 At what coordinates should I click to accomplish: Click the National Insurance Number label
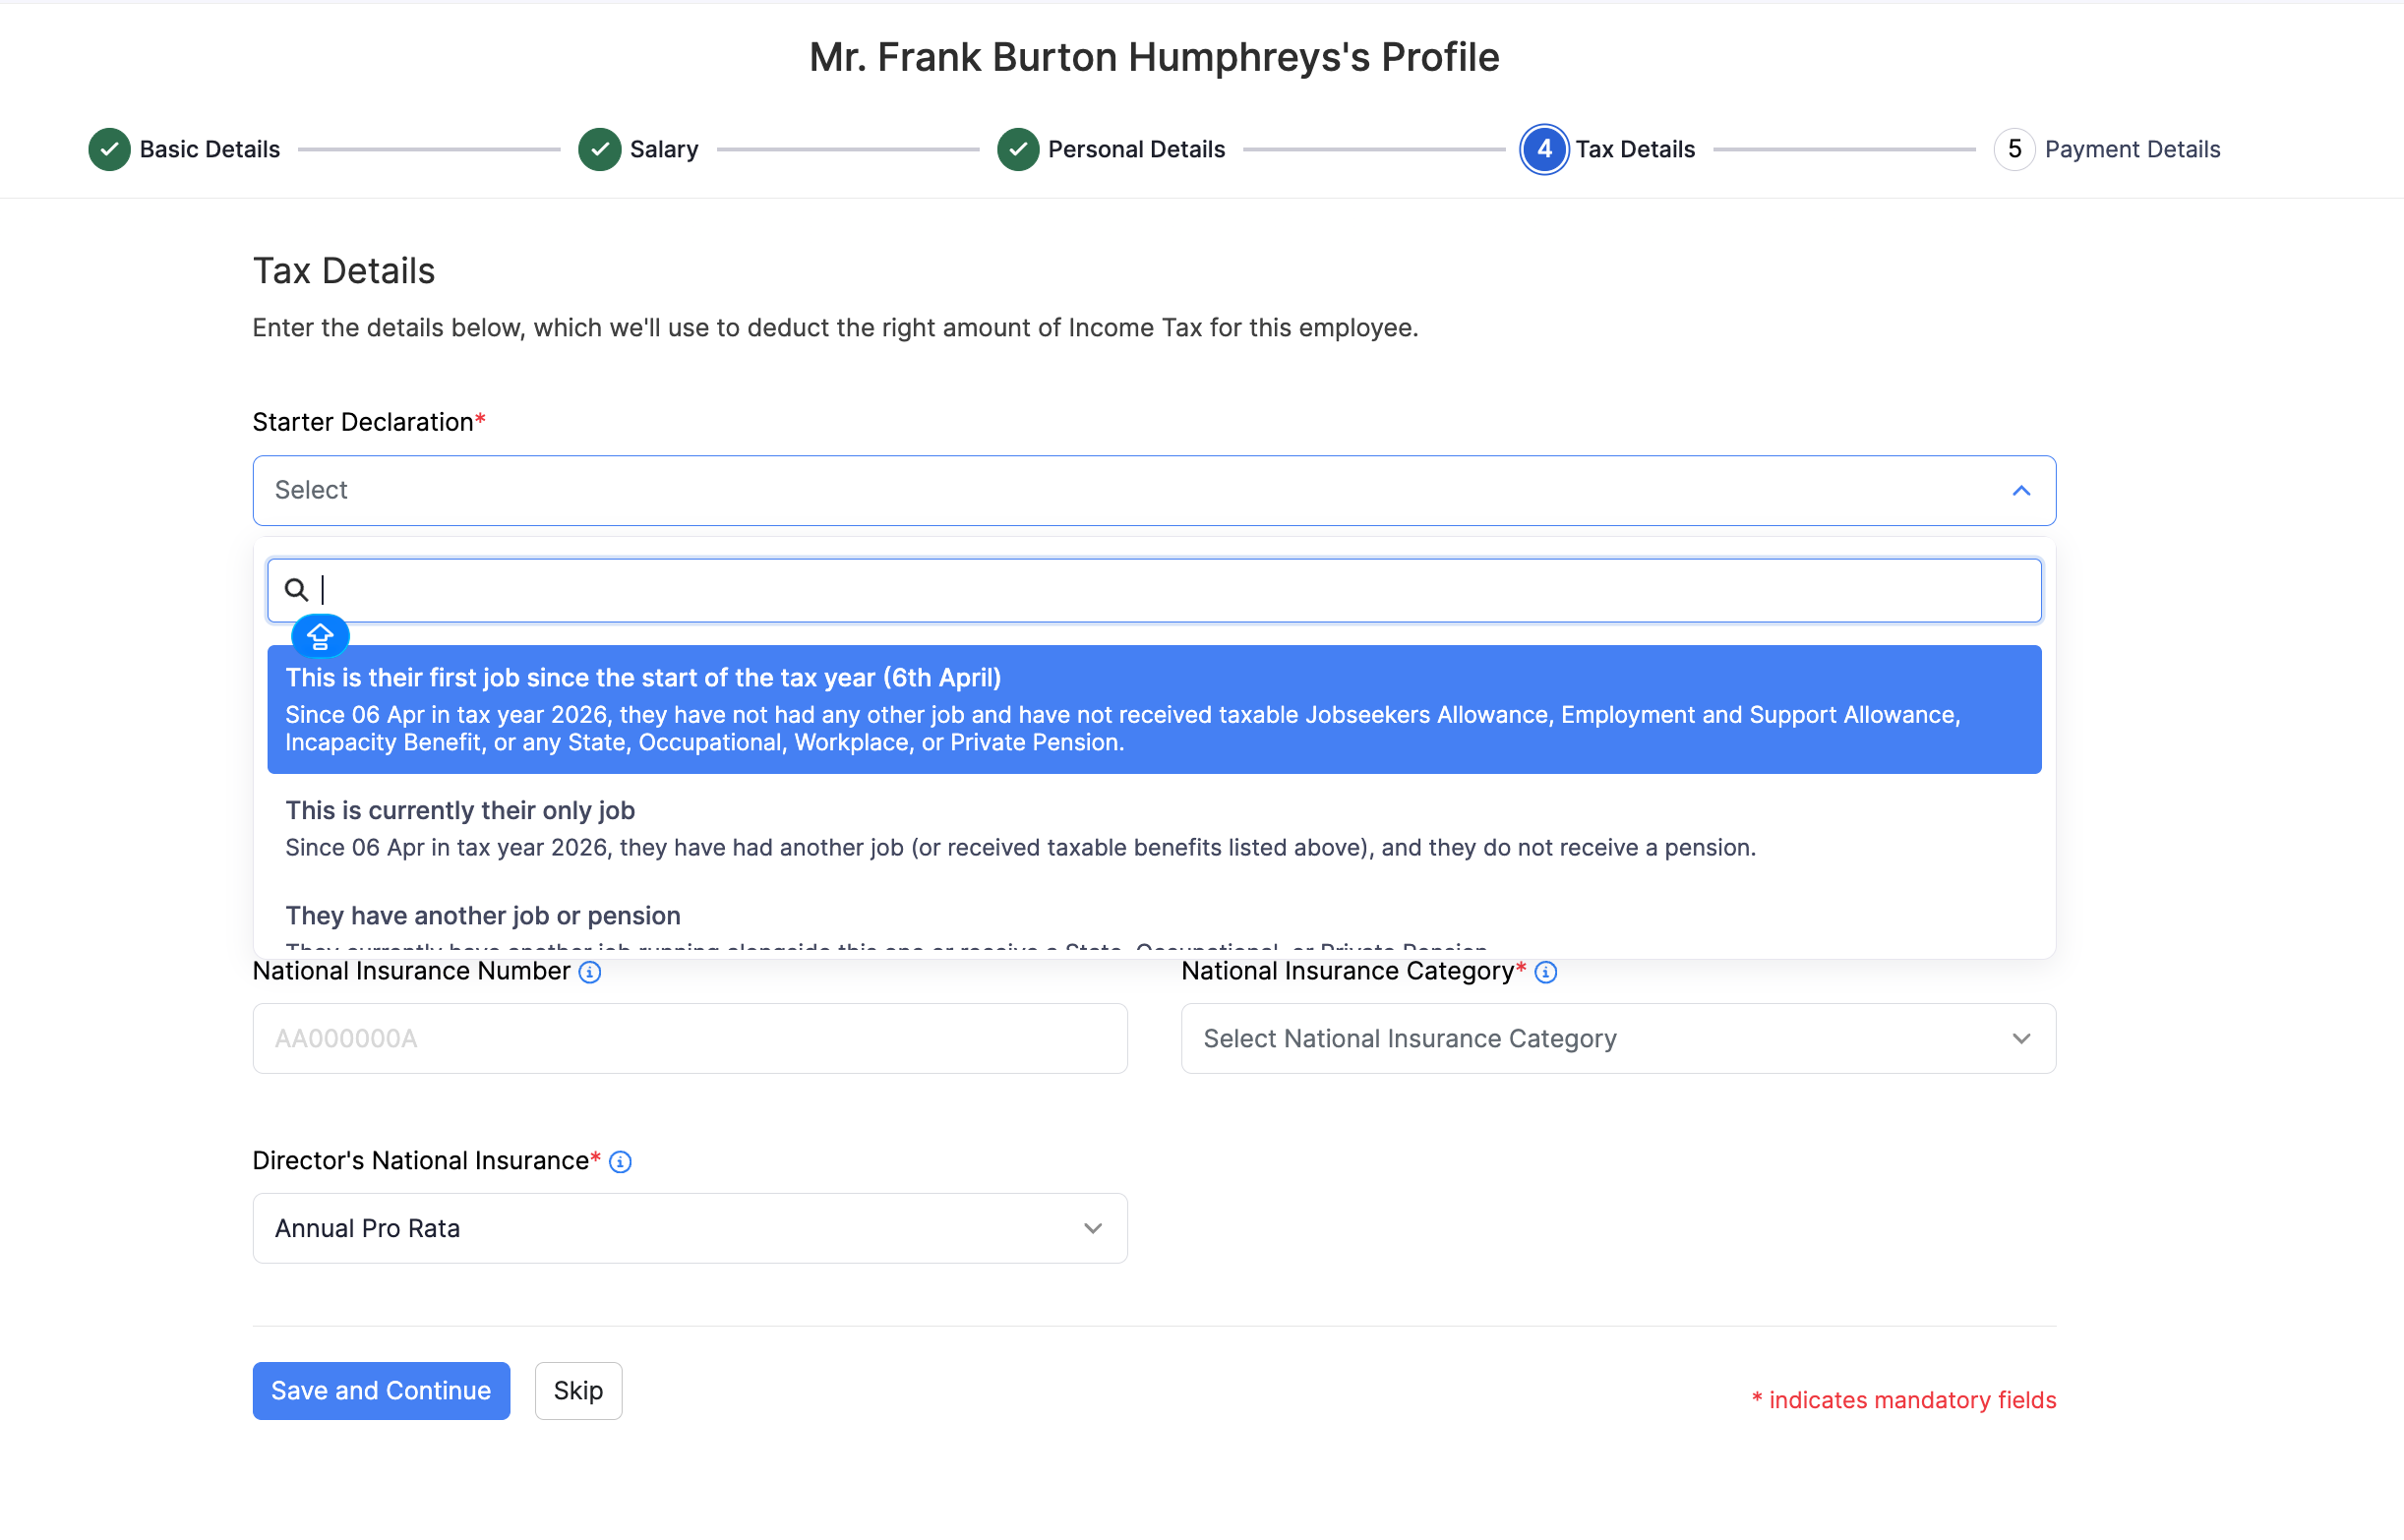411,971
